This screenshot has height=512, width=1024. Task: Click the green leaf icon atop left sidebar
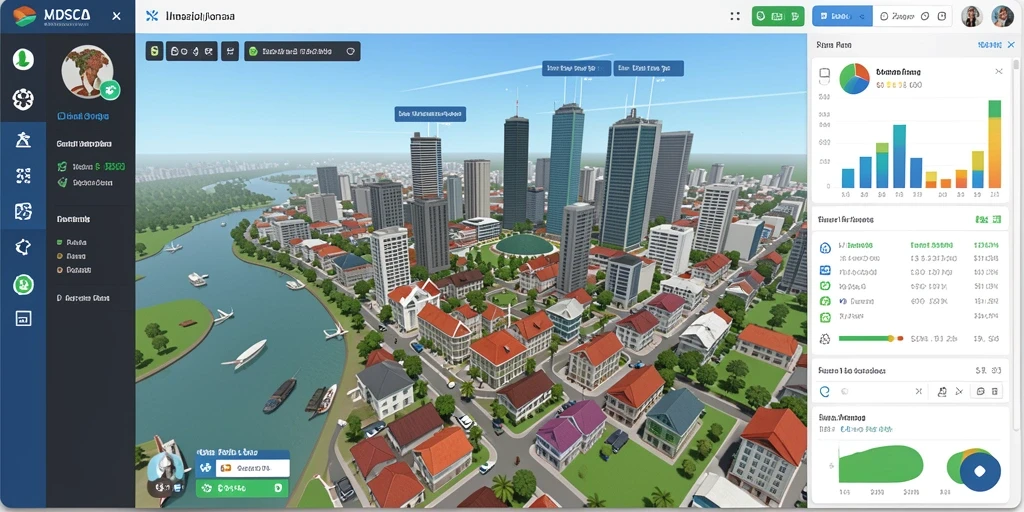(23, 59)
